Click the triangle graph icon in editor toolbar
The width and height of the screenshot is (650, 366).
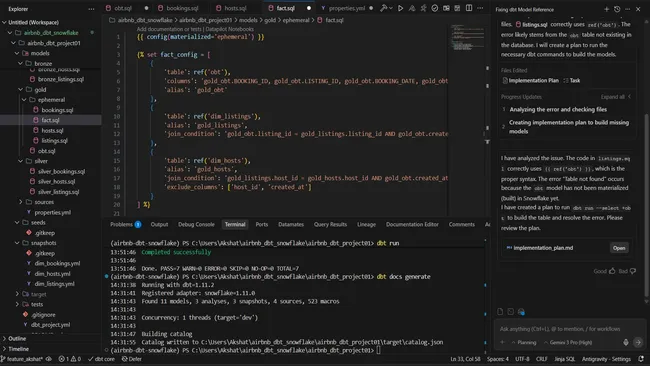tap(412, 8)
